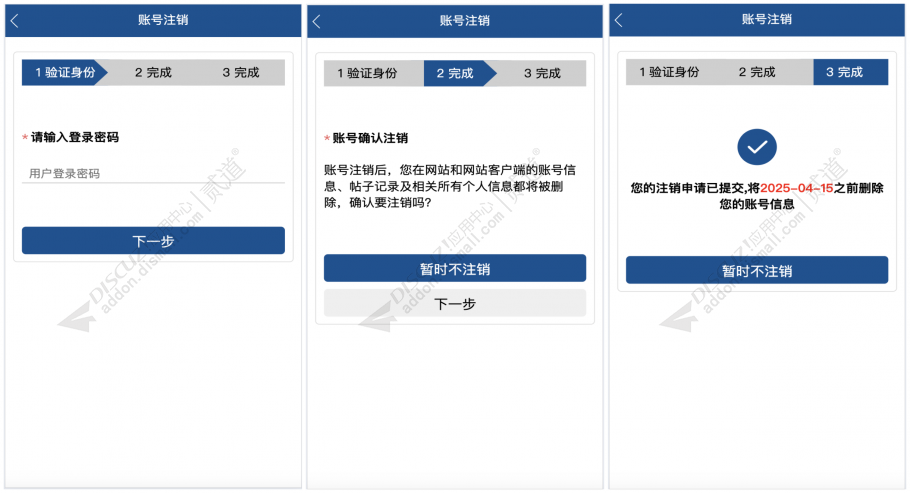Focus the 用户登录密码 password field

[x=153, y=173]
